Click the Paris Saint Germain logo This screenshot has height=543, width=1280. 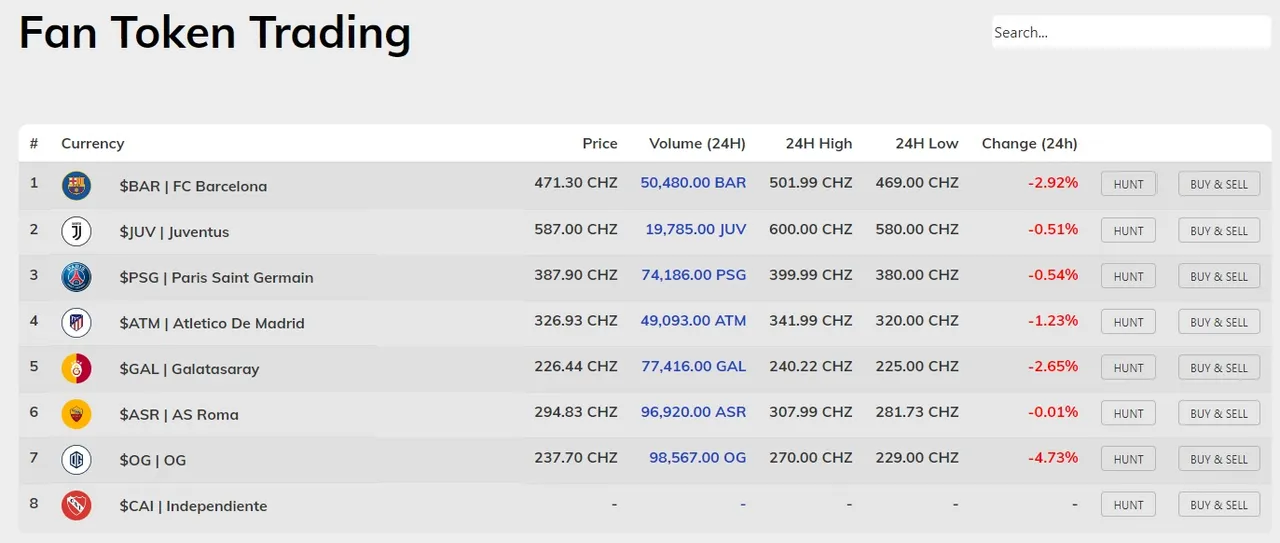[76, 277]
